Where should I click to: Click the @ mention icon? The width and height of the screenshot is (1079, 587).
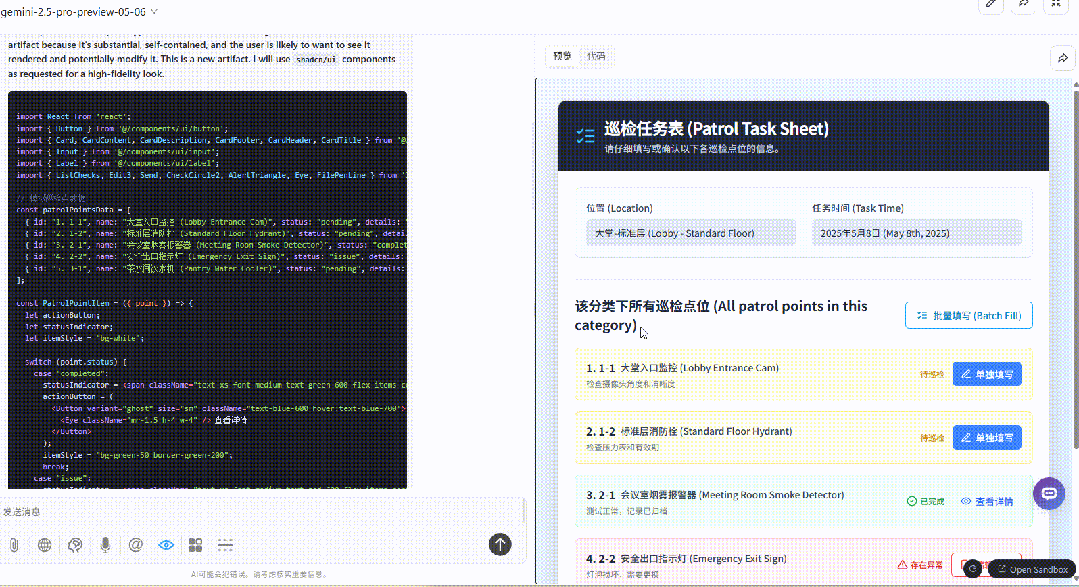(x=136, y=545)
